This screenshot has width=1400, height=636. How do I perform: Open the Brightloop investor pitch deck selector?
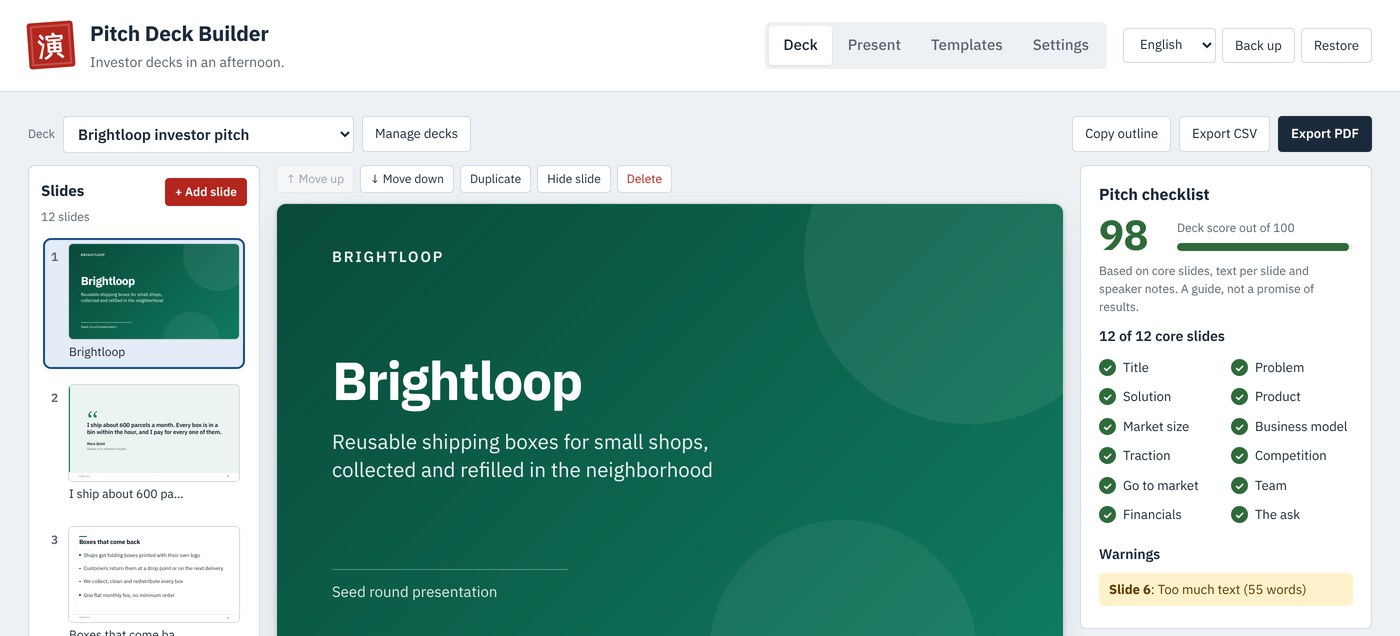point(208,134)
